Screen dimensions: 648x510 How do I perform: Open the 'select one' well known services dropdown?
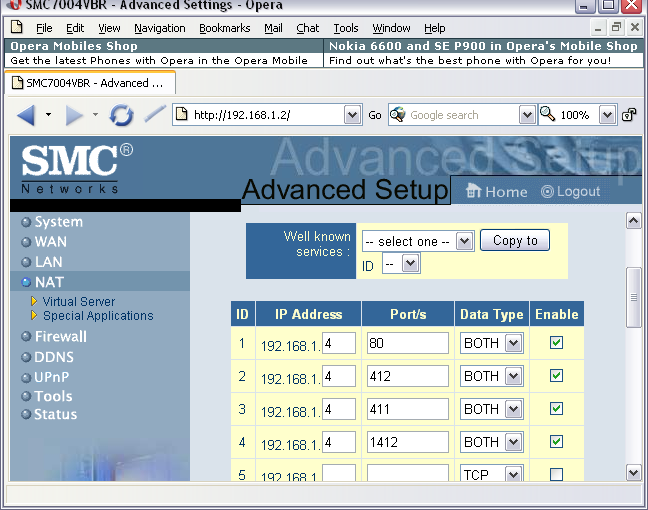click(x=417, y=241)
